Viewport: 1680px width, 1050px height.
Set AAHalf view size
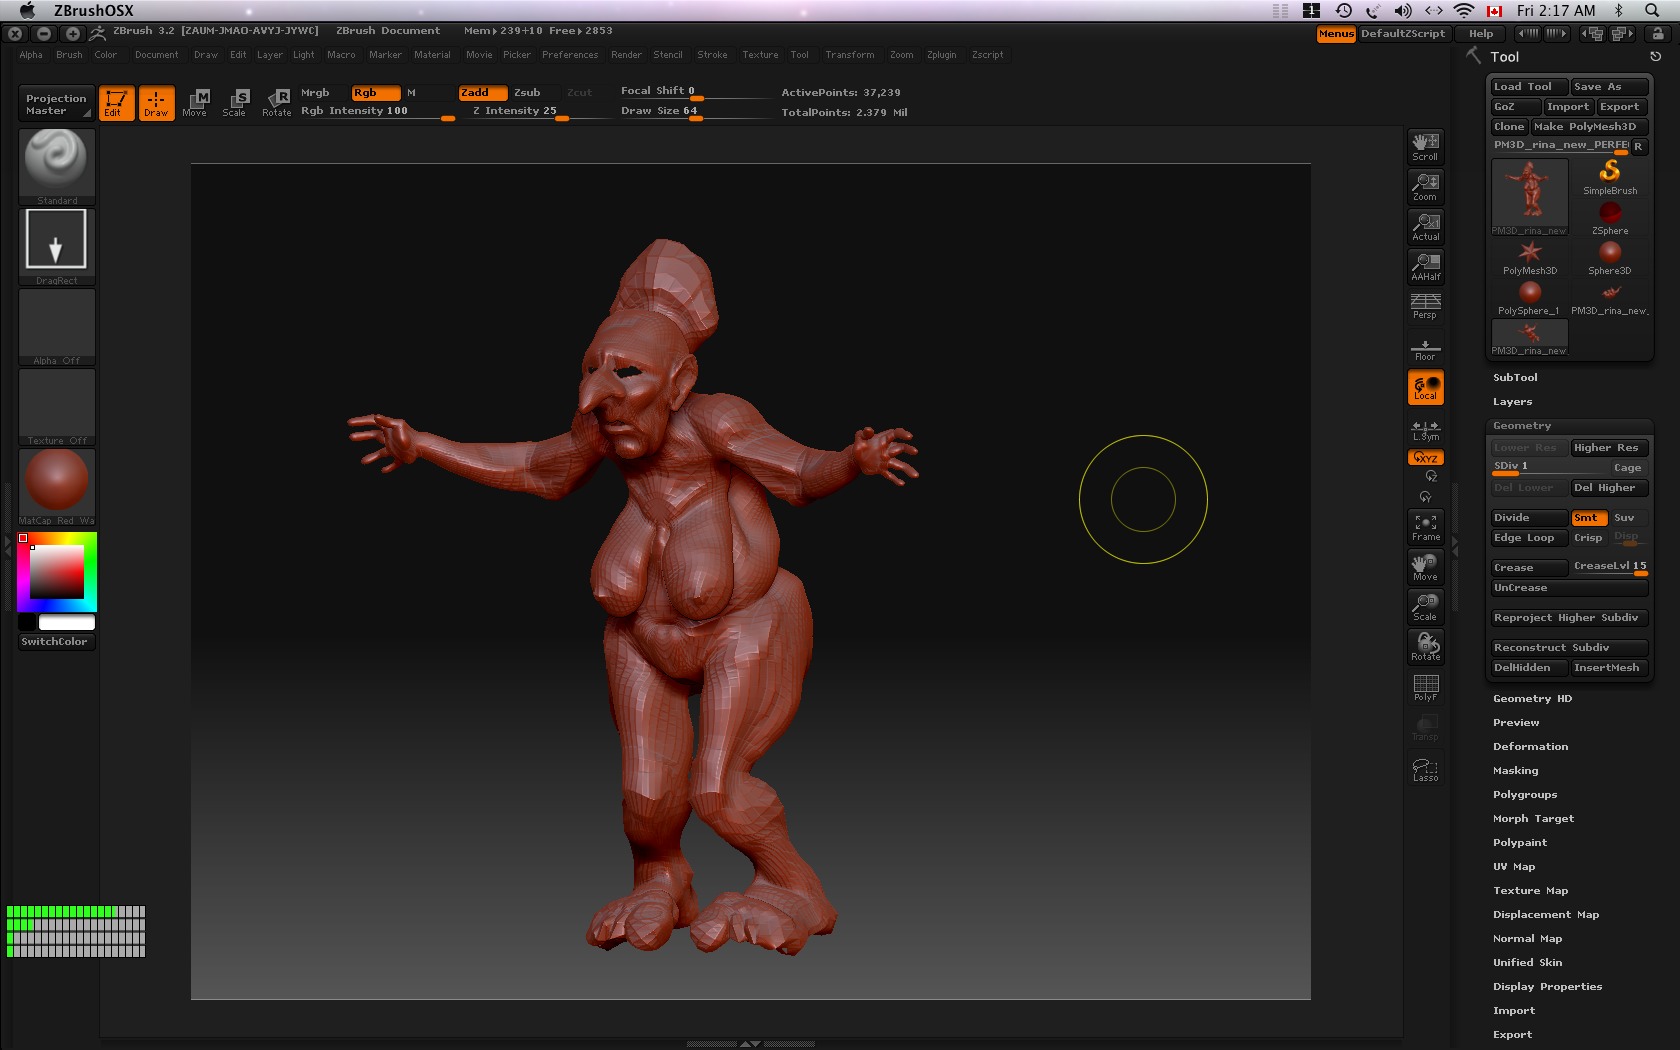[x=1425, y=266]
